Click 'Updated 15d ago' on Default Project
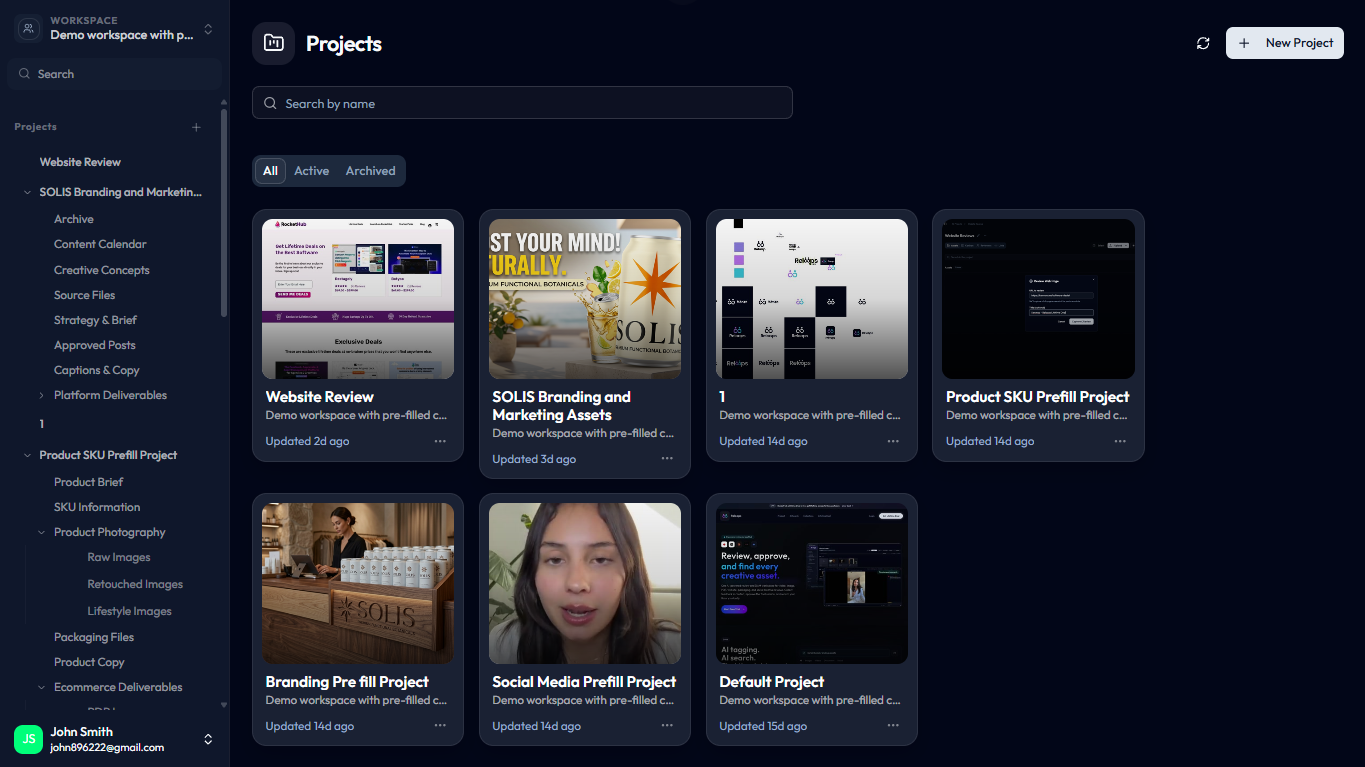Image resolution: width=1365 pixels, height=767 pixels. coord(763,726)
